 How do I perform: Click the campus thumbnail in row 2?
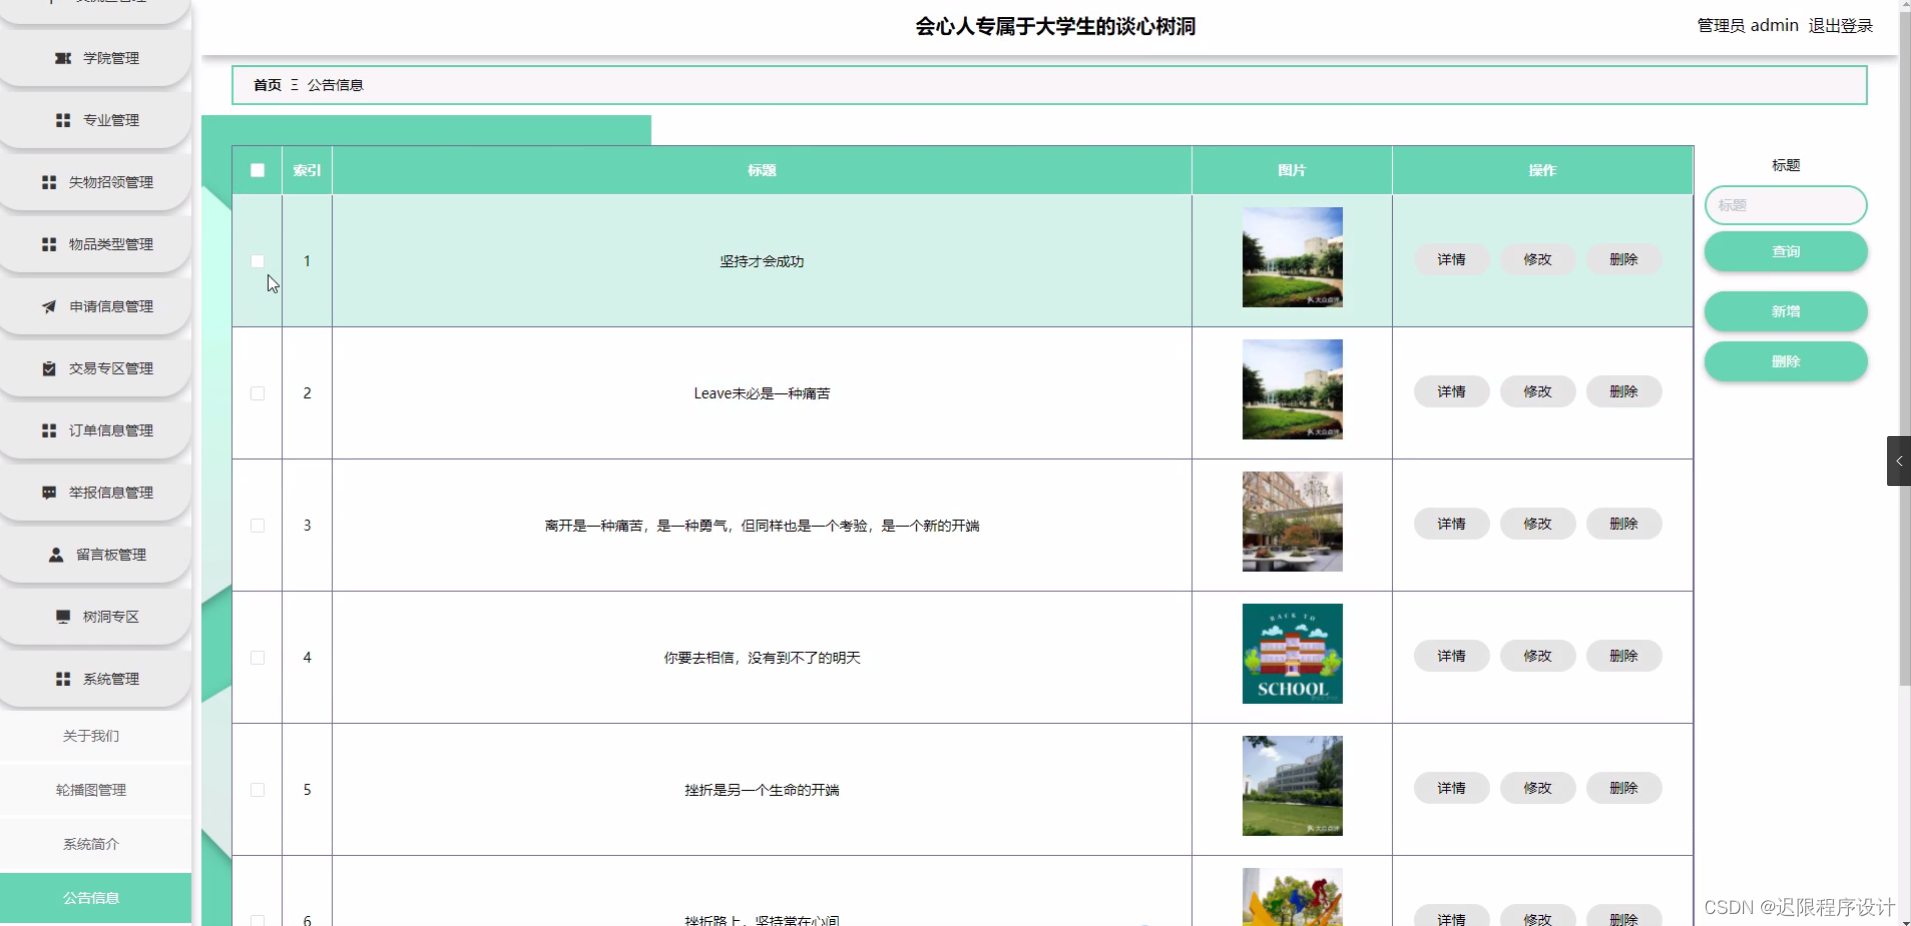point(1292,389)
